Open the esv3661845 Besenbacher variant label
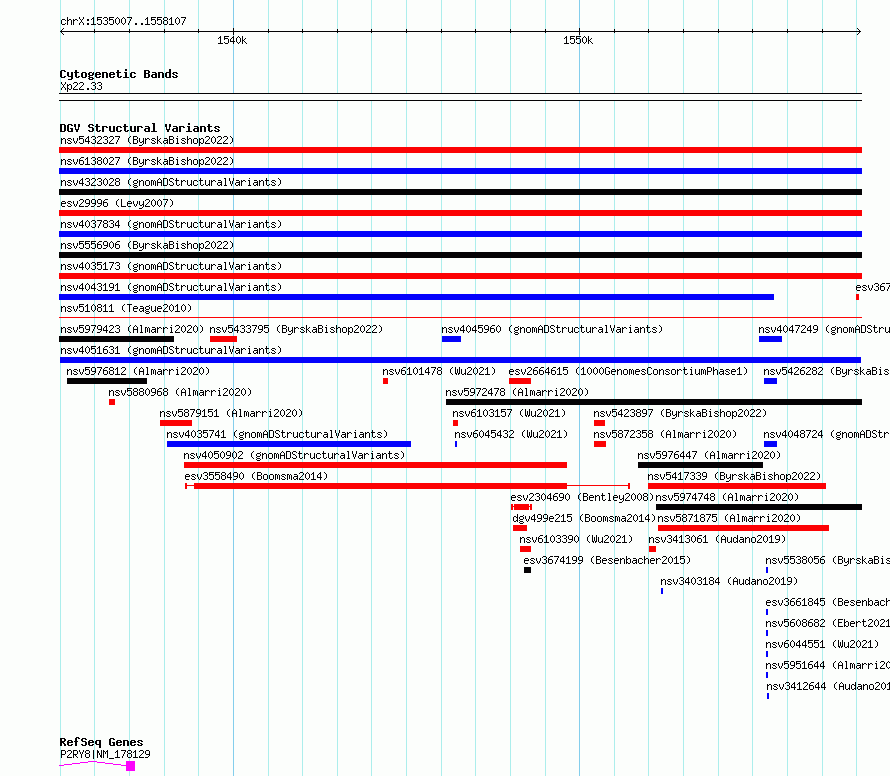Image resolution: width=890 pixels, height=776 pixels. (828, 602)
